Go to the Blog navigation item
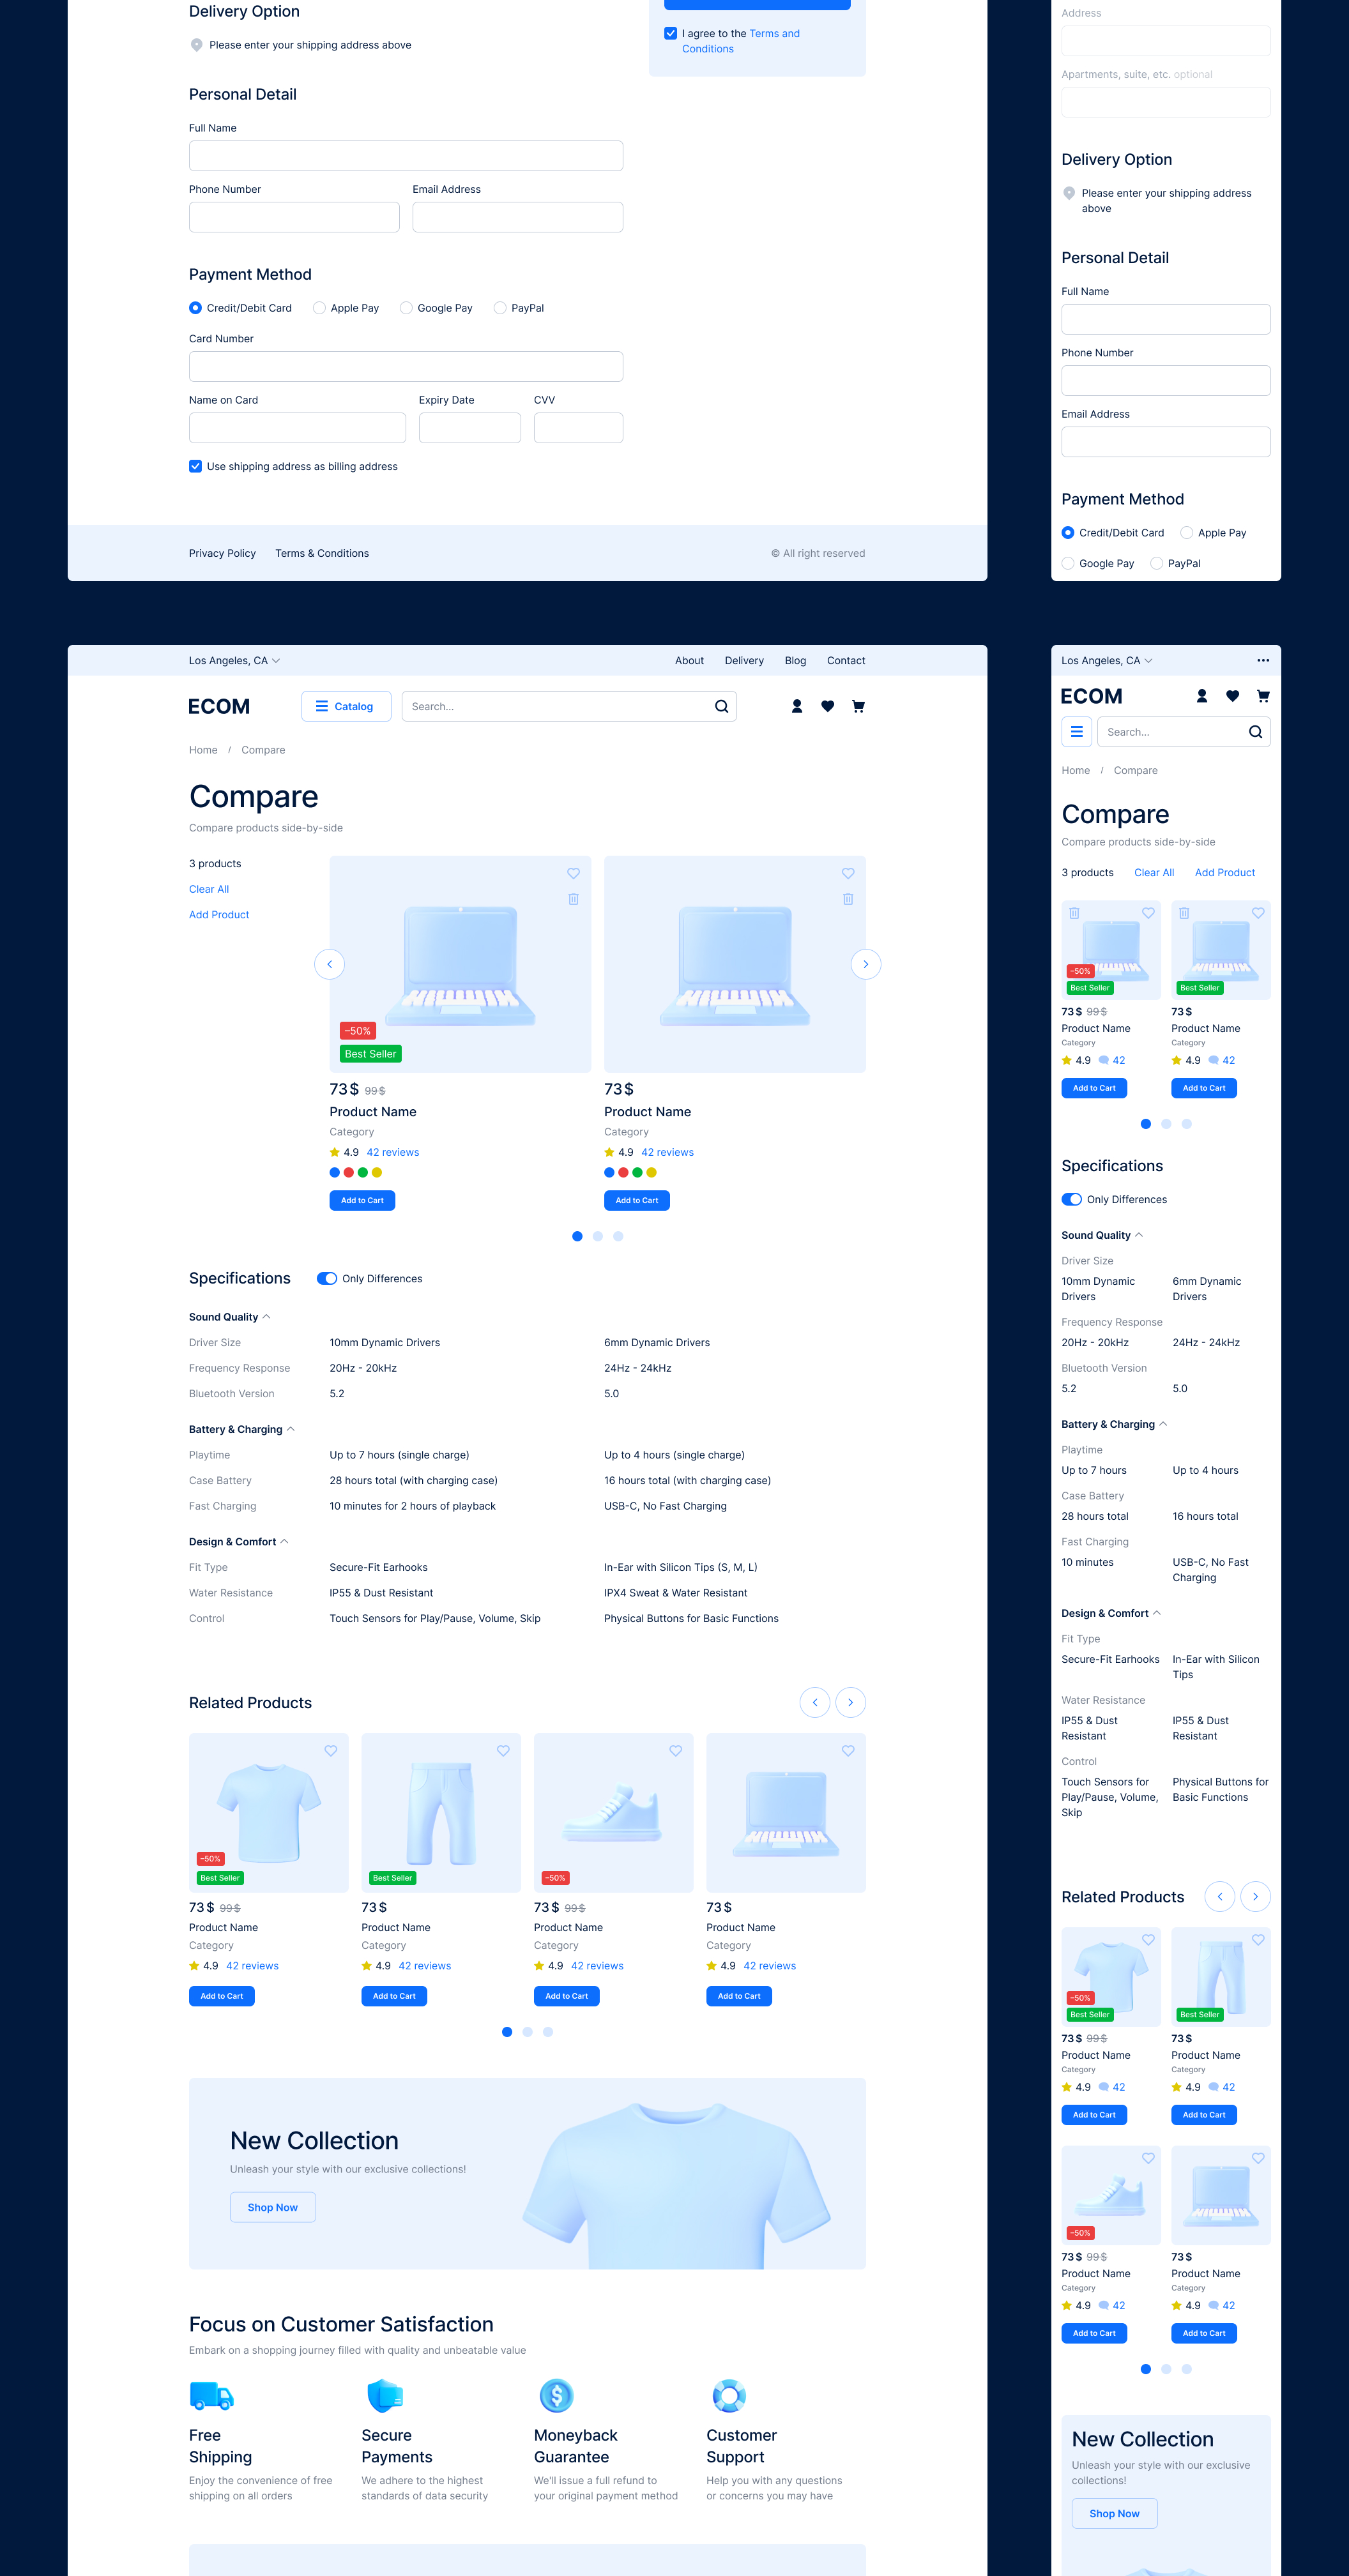This screenshot has width=1349, height=2576. (795, 660)
